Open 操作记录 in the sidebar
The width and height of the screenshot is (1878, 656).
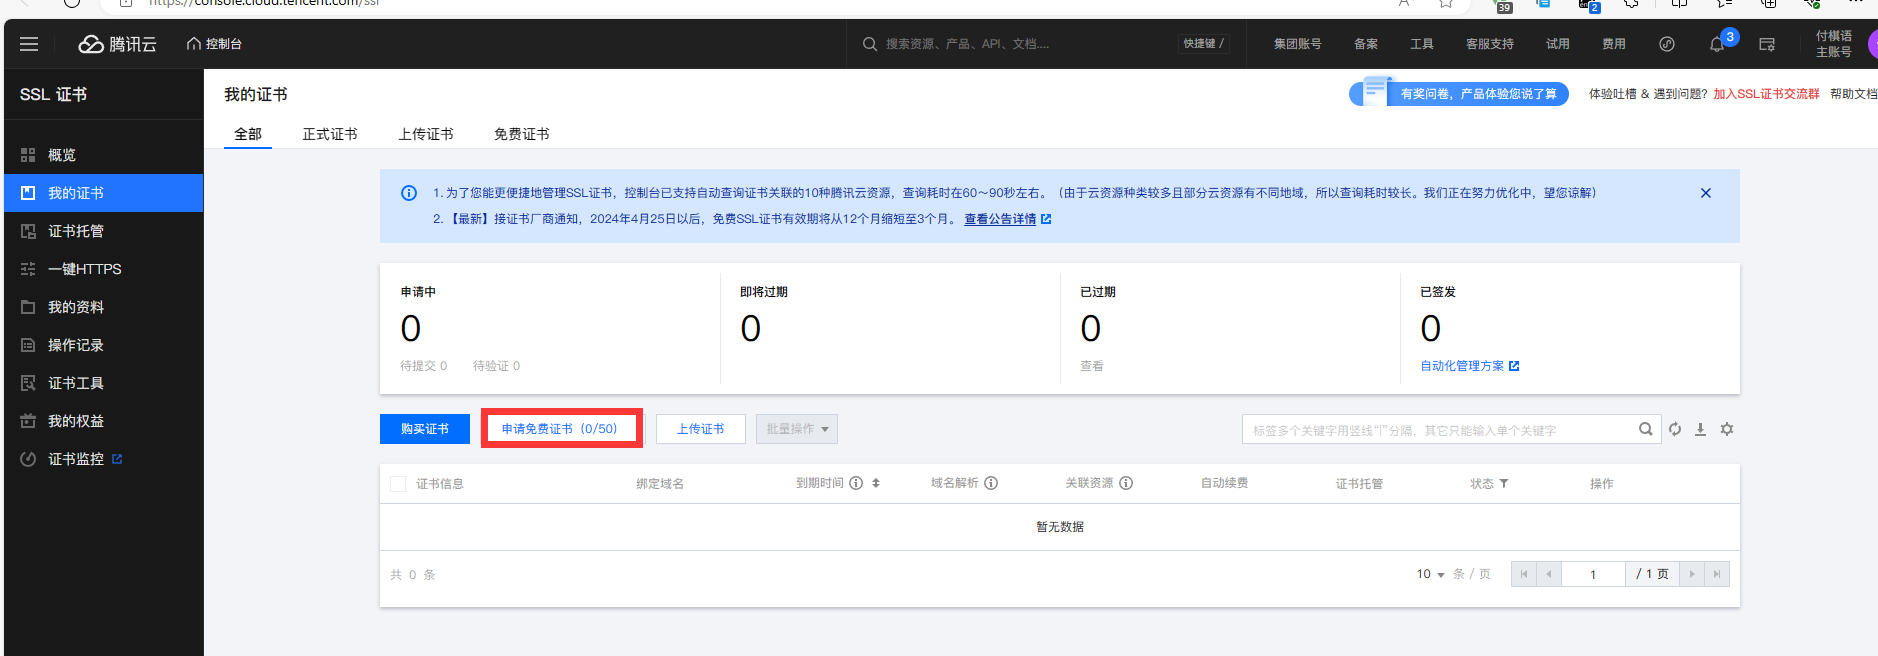pos(103,345)
